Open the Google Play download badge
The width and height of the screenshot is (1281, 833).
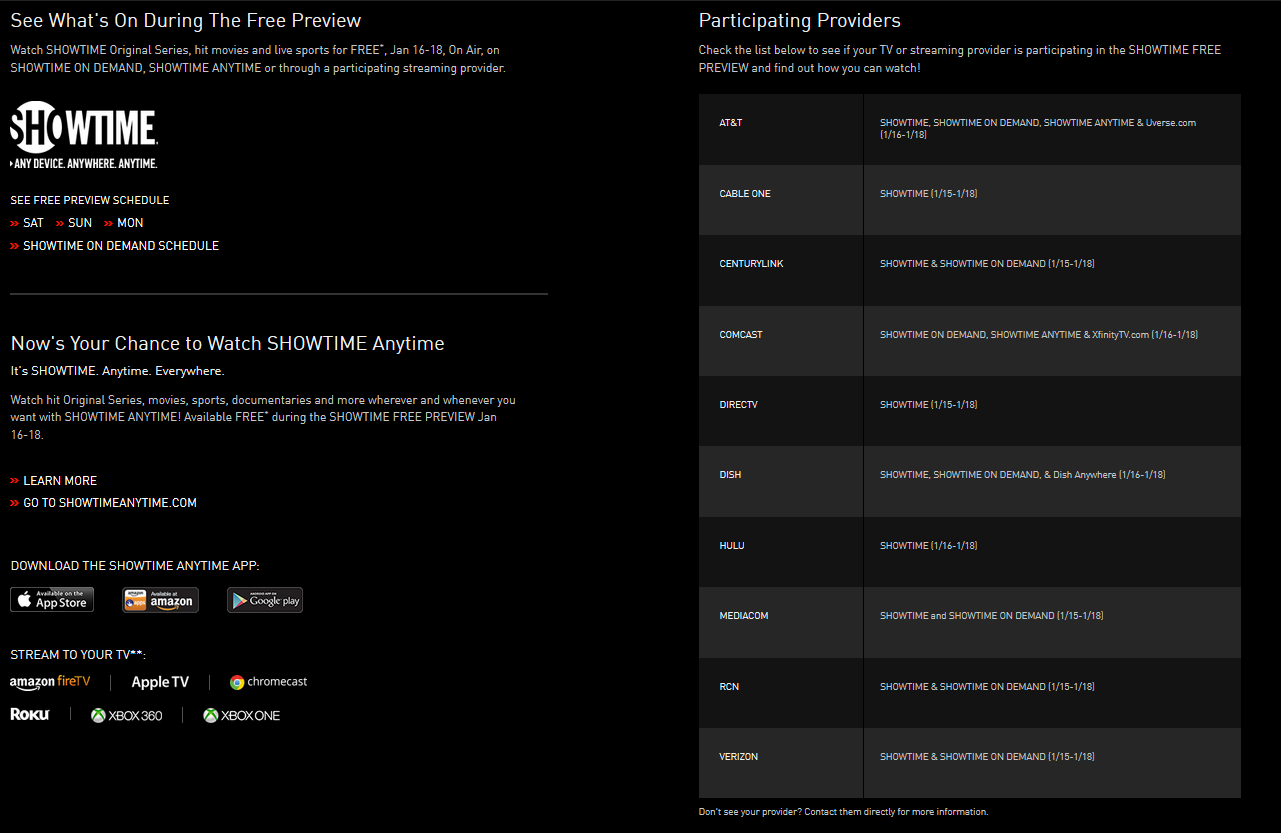pos(265,599)
